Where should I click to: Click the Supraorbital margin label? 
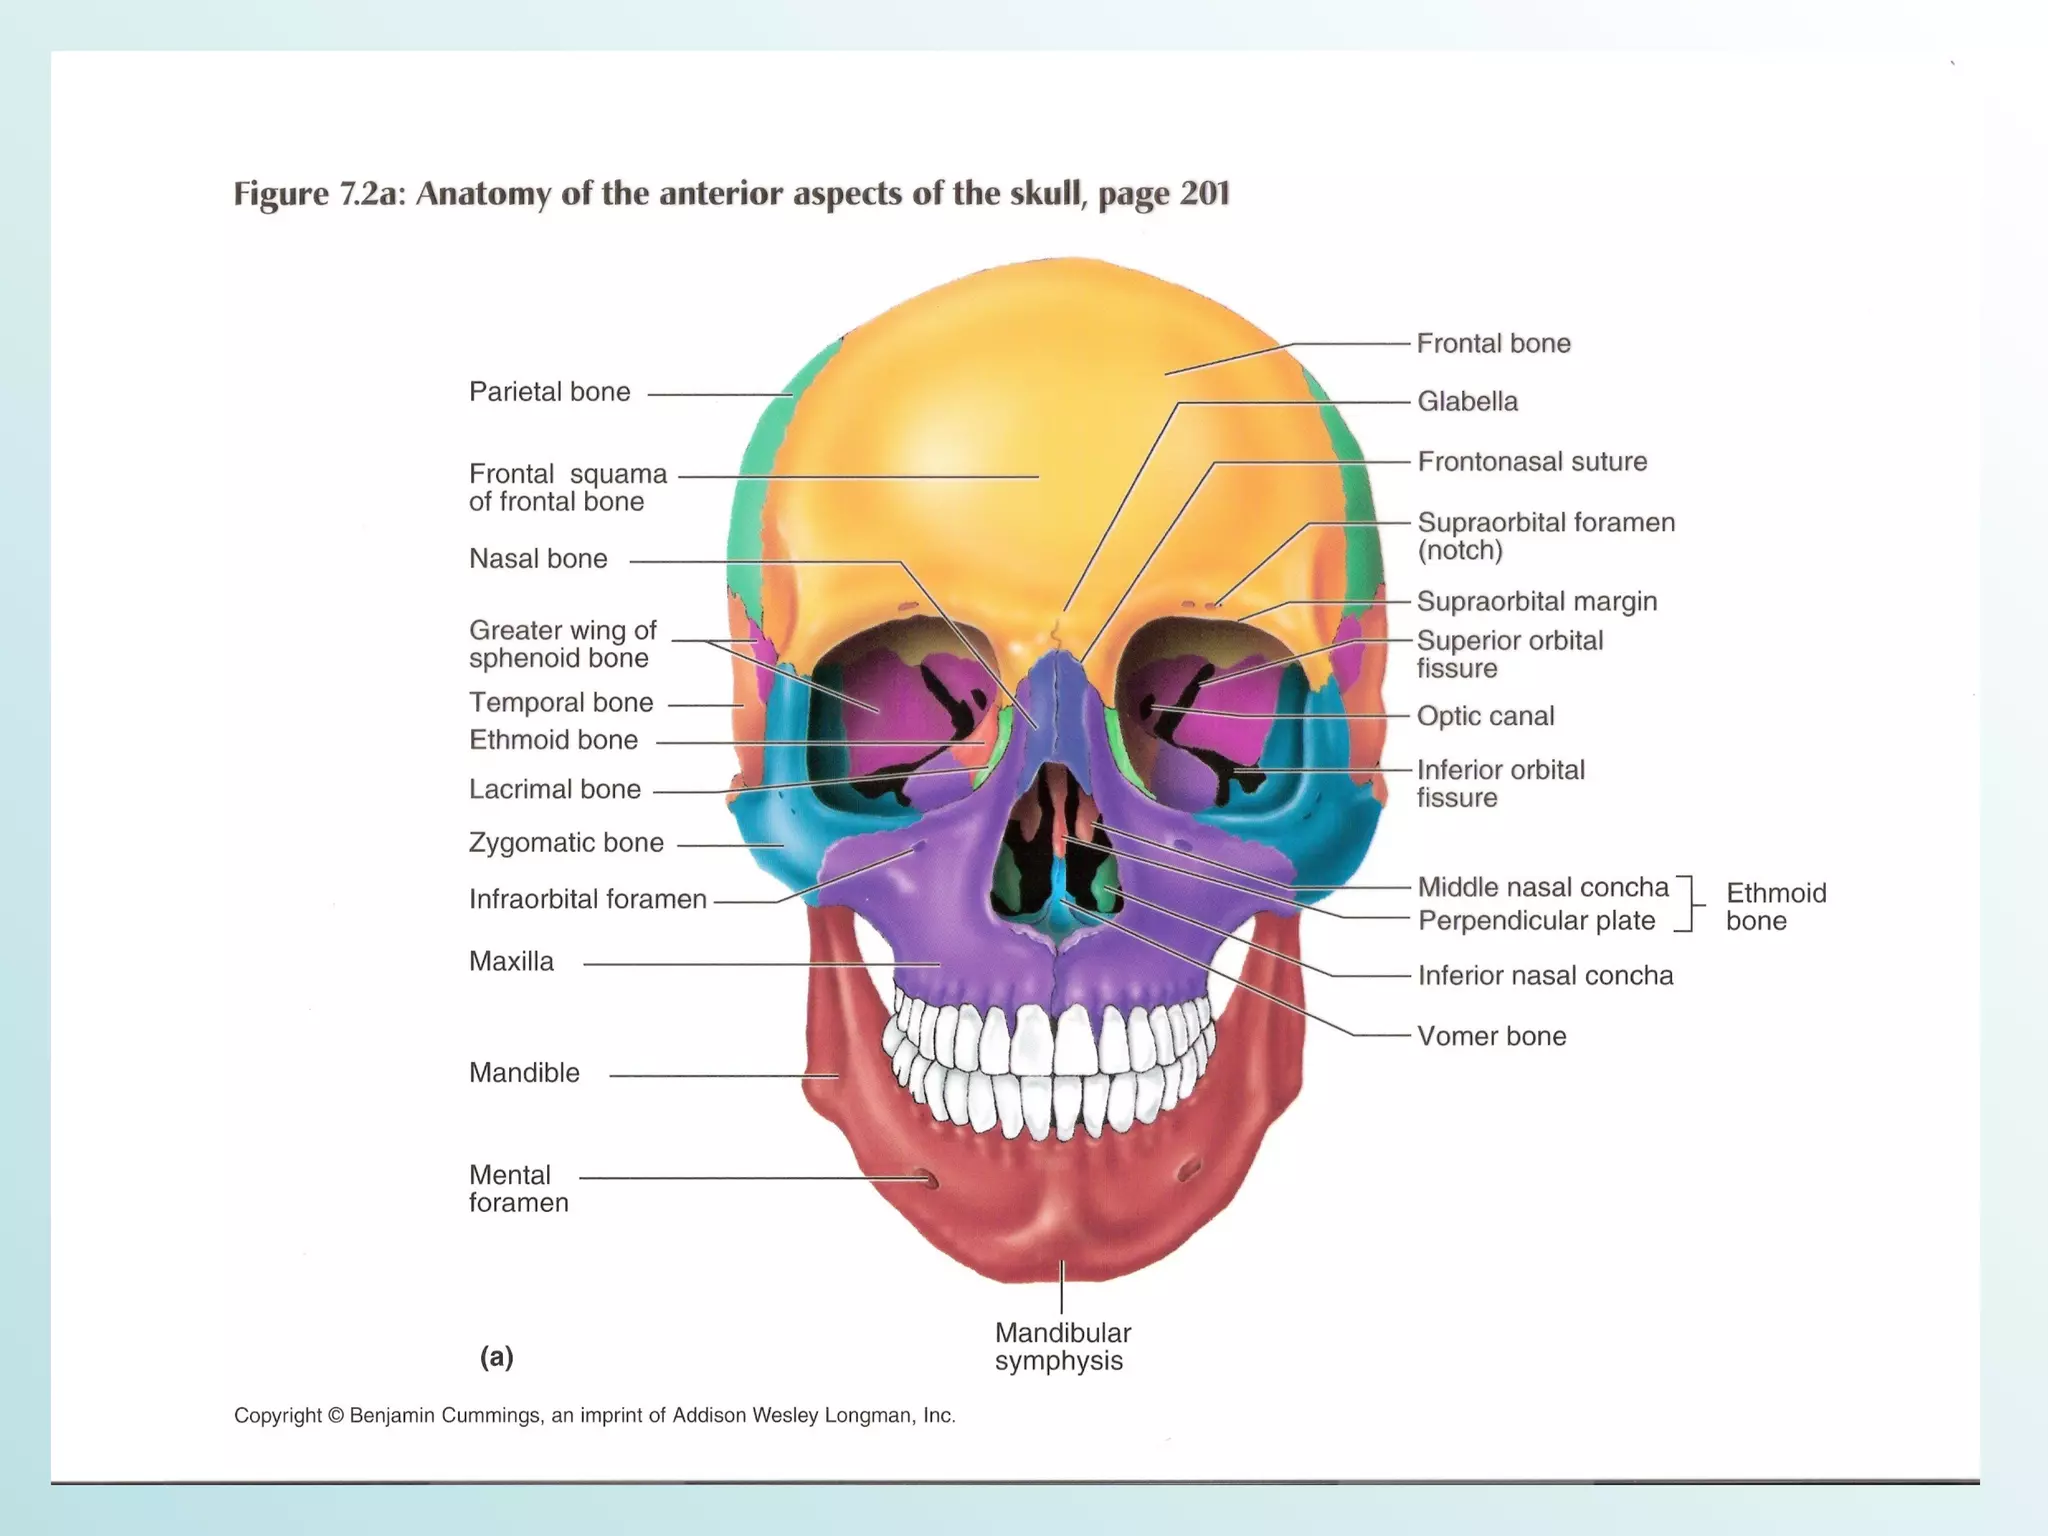pyautogui.click(x=1537, y=601)
